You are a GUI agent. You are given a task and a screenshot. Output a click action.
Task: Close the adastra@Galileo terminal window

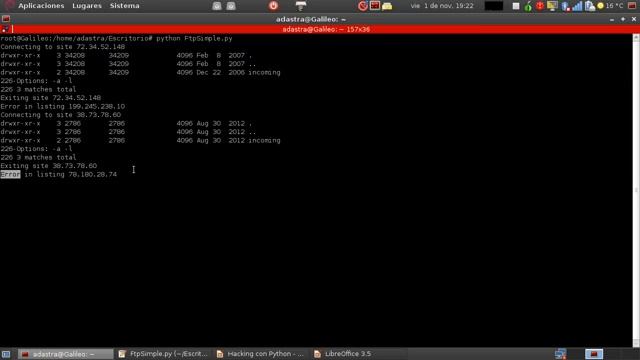coord(634,19)
